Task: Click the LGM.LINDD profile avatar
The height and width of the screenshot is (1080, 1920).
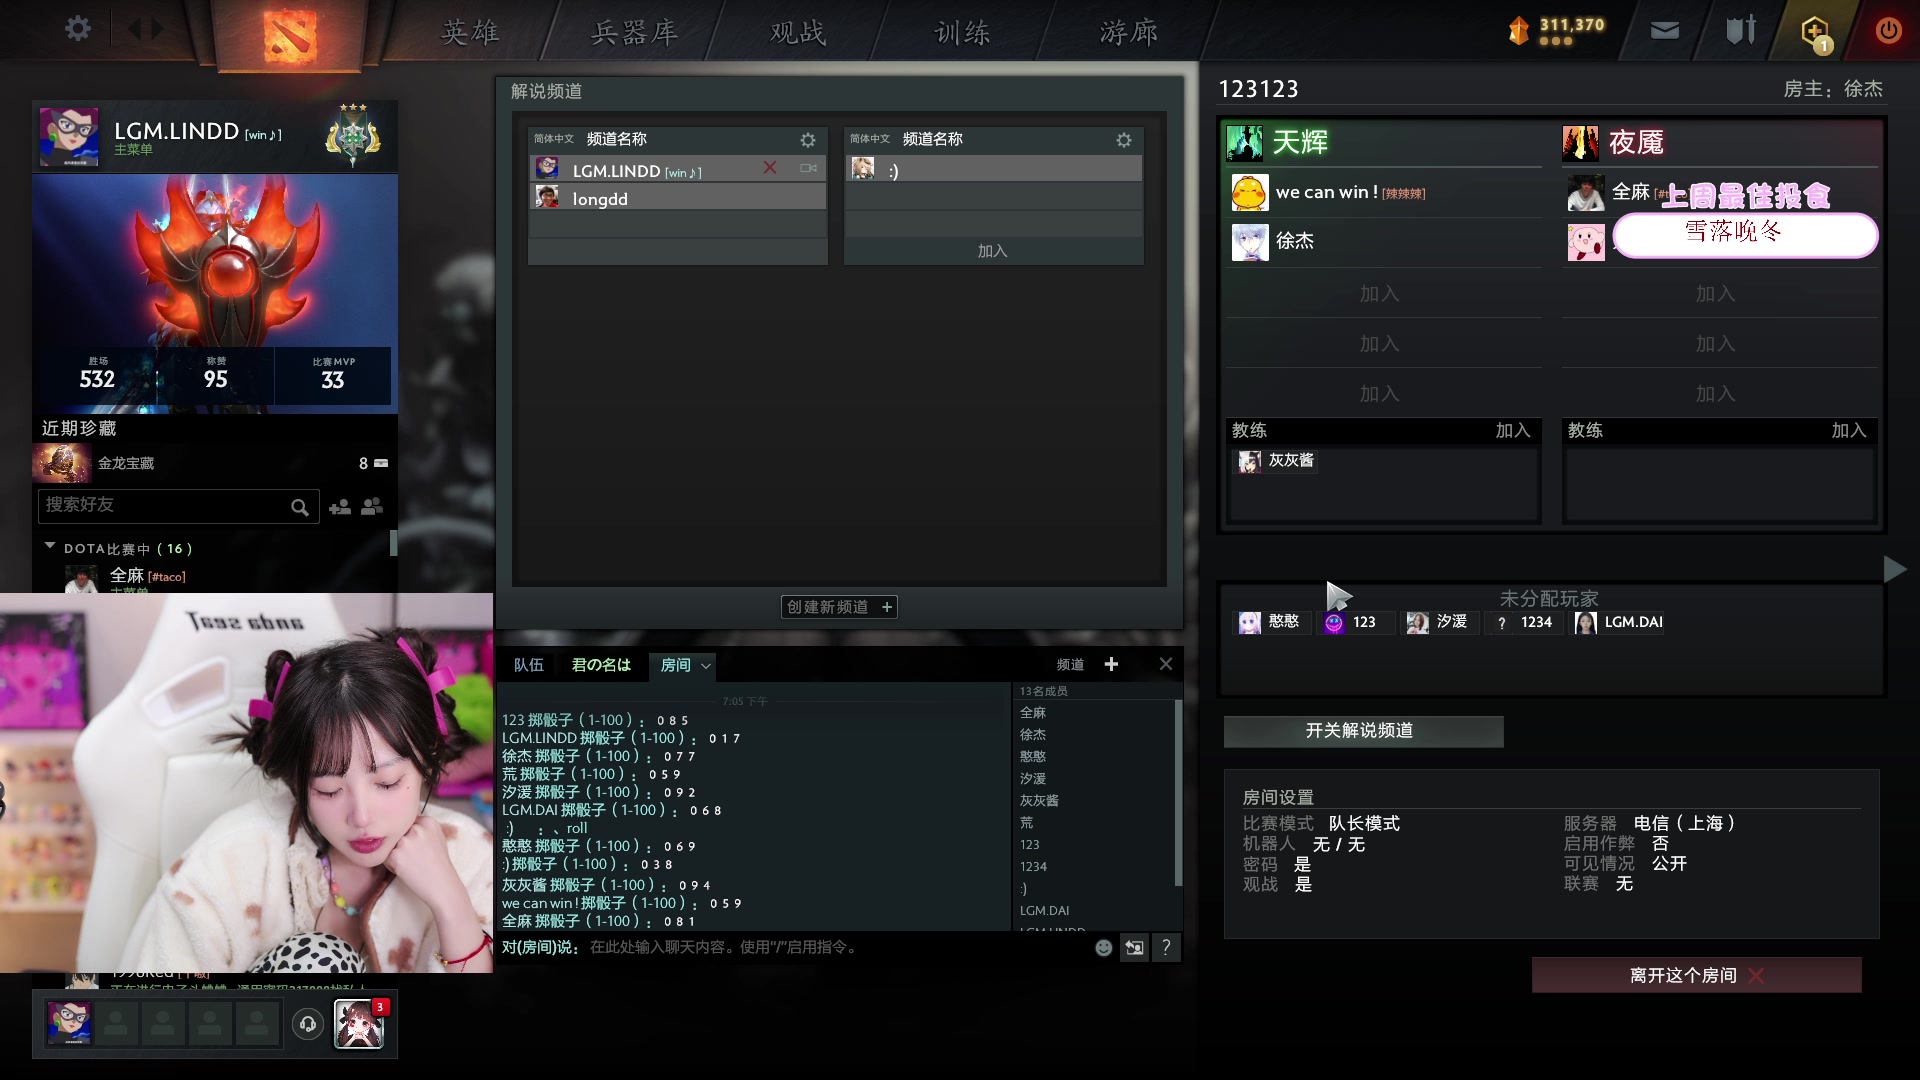Action: (x=69, y=136)
